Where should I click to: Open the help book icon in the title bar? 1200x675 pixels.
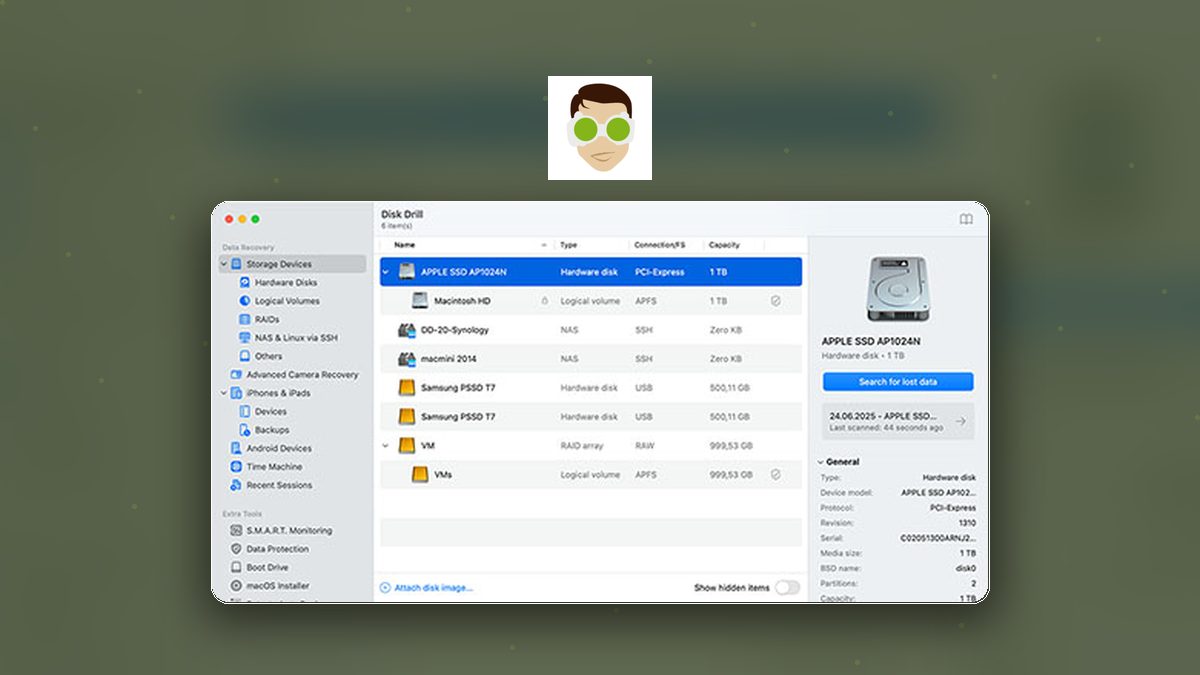(966, 219)
